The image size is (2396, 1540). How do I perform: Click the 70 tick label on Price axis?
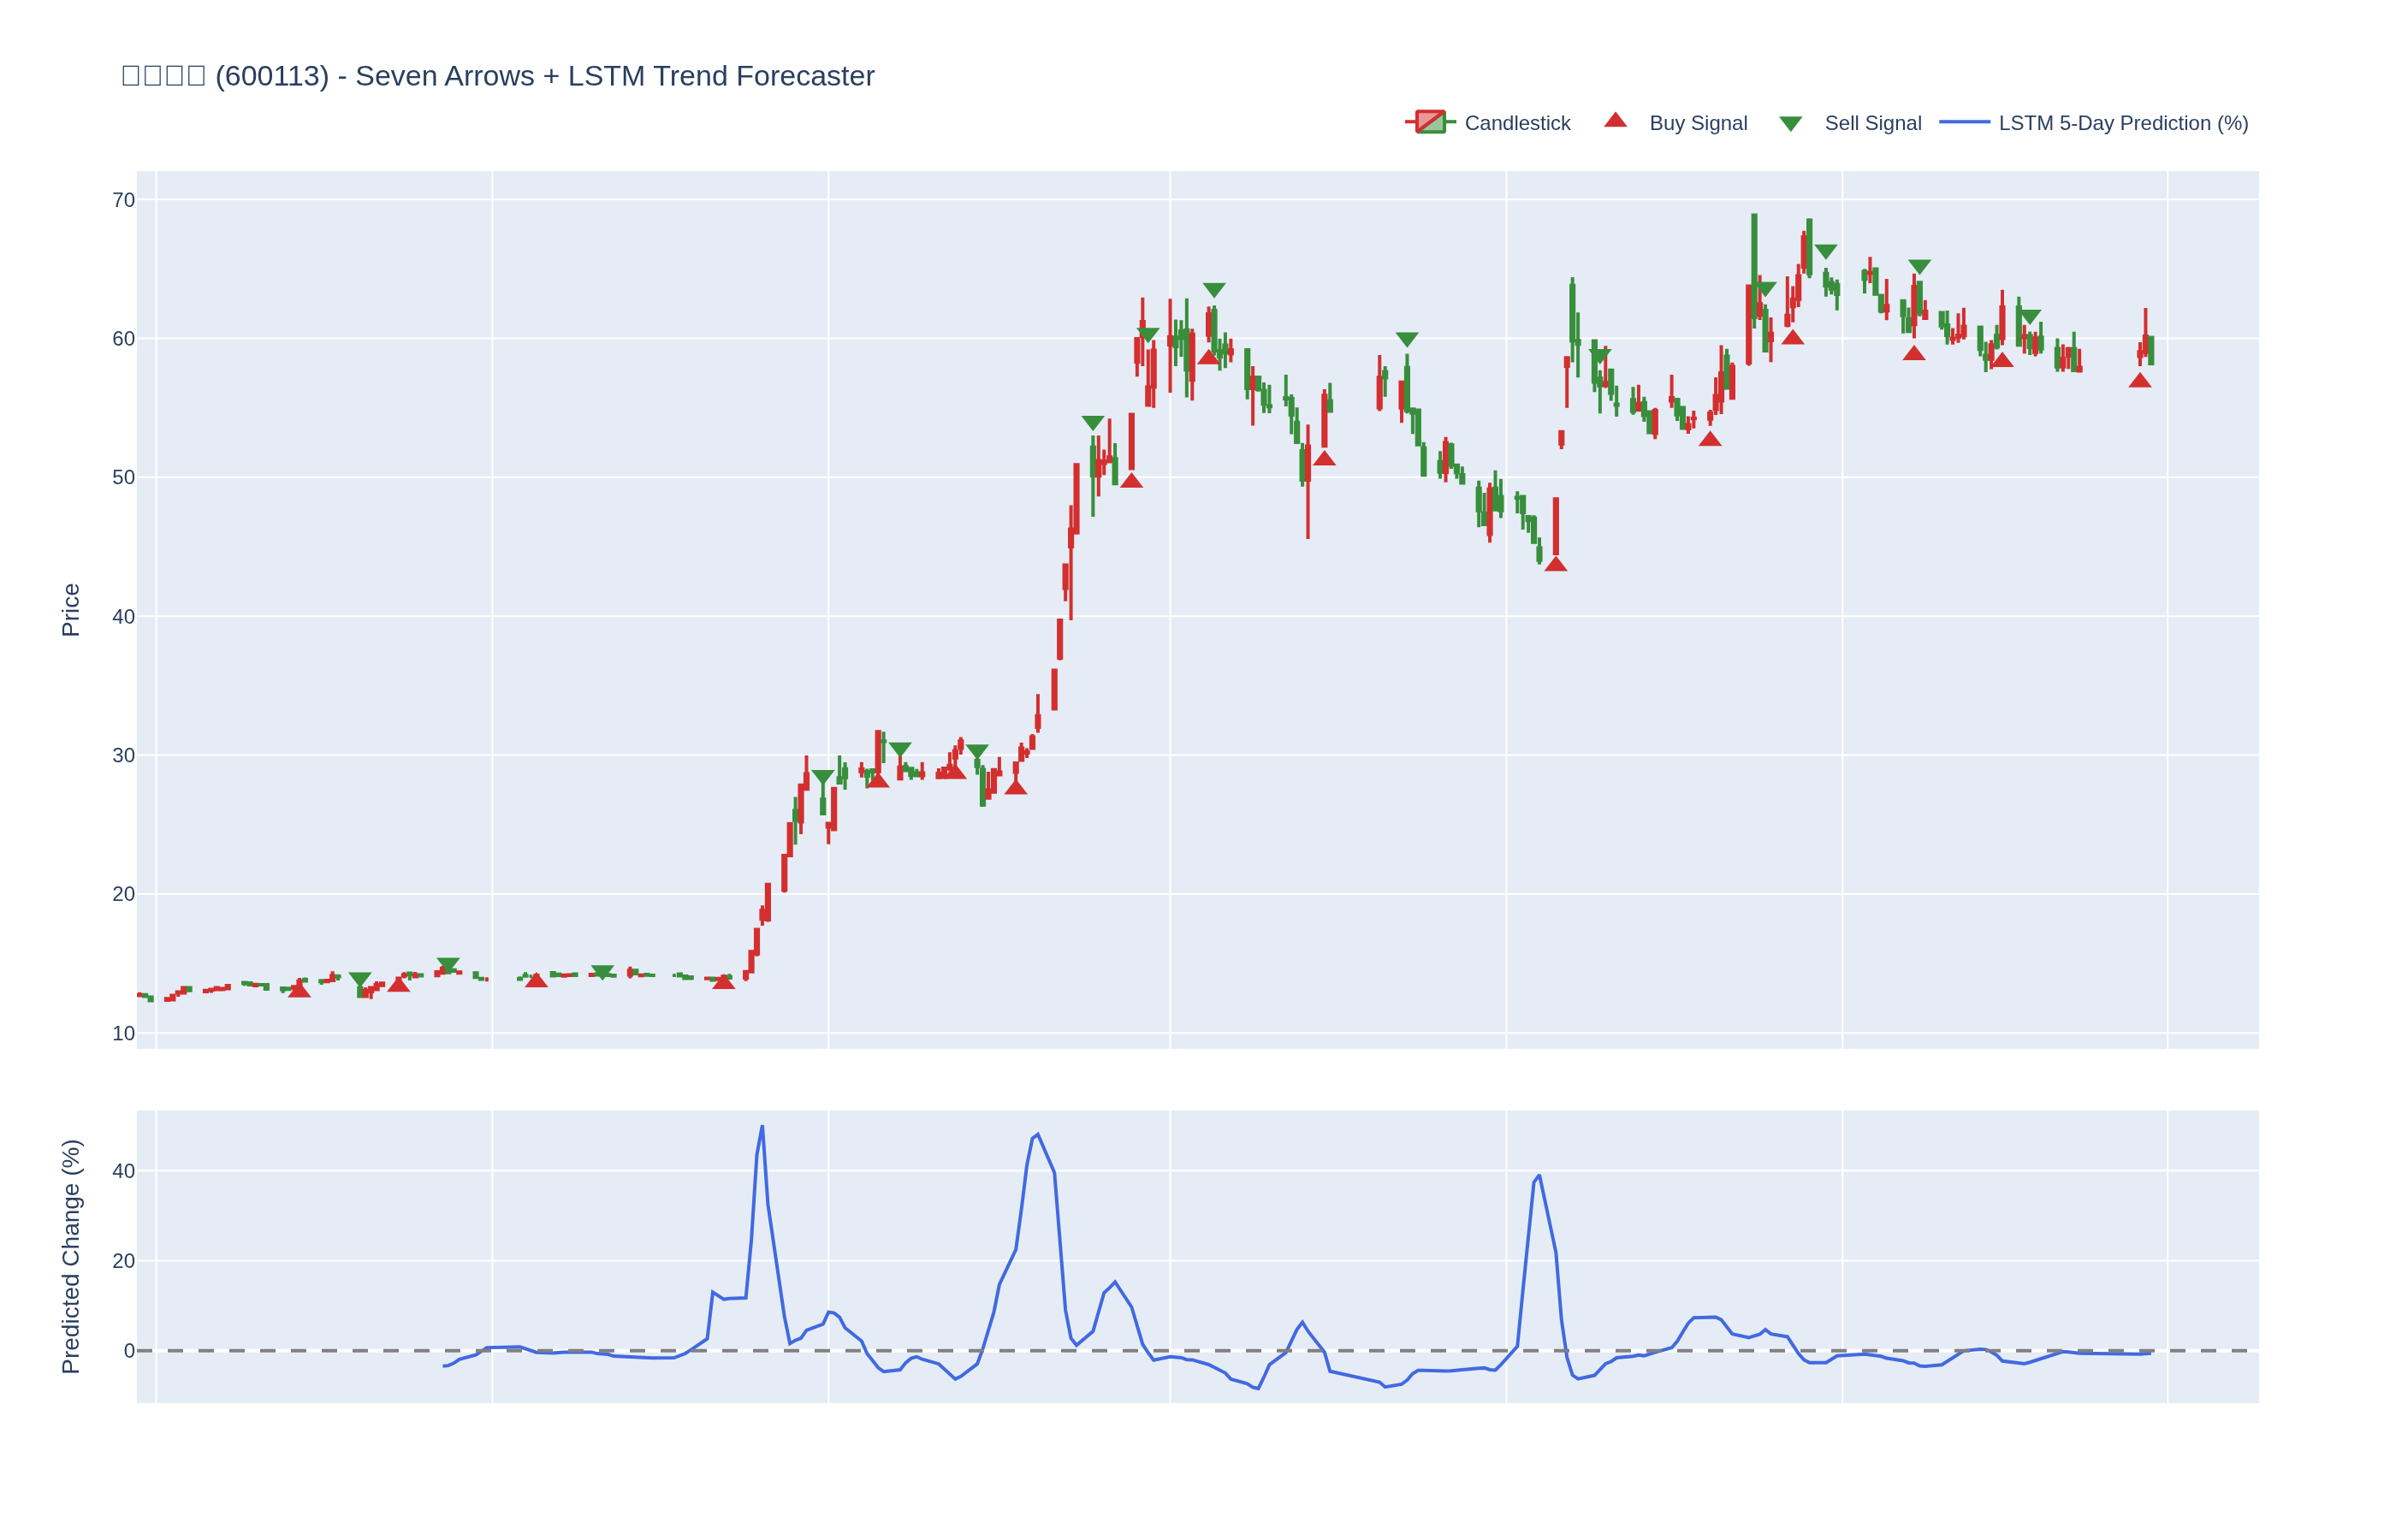pos(123,200)
